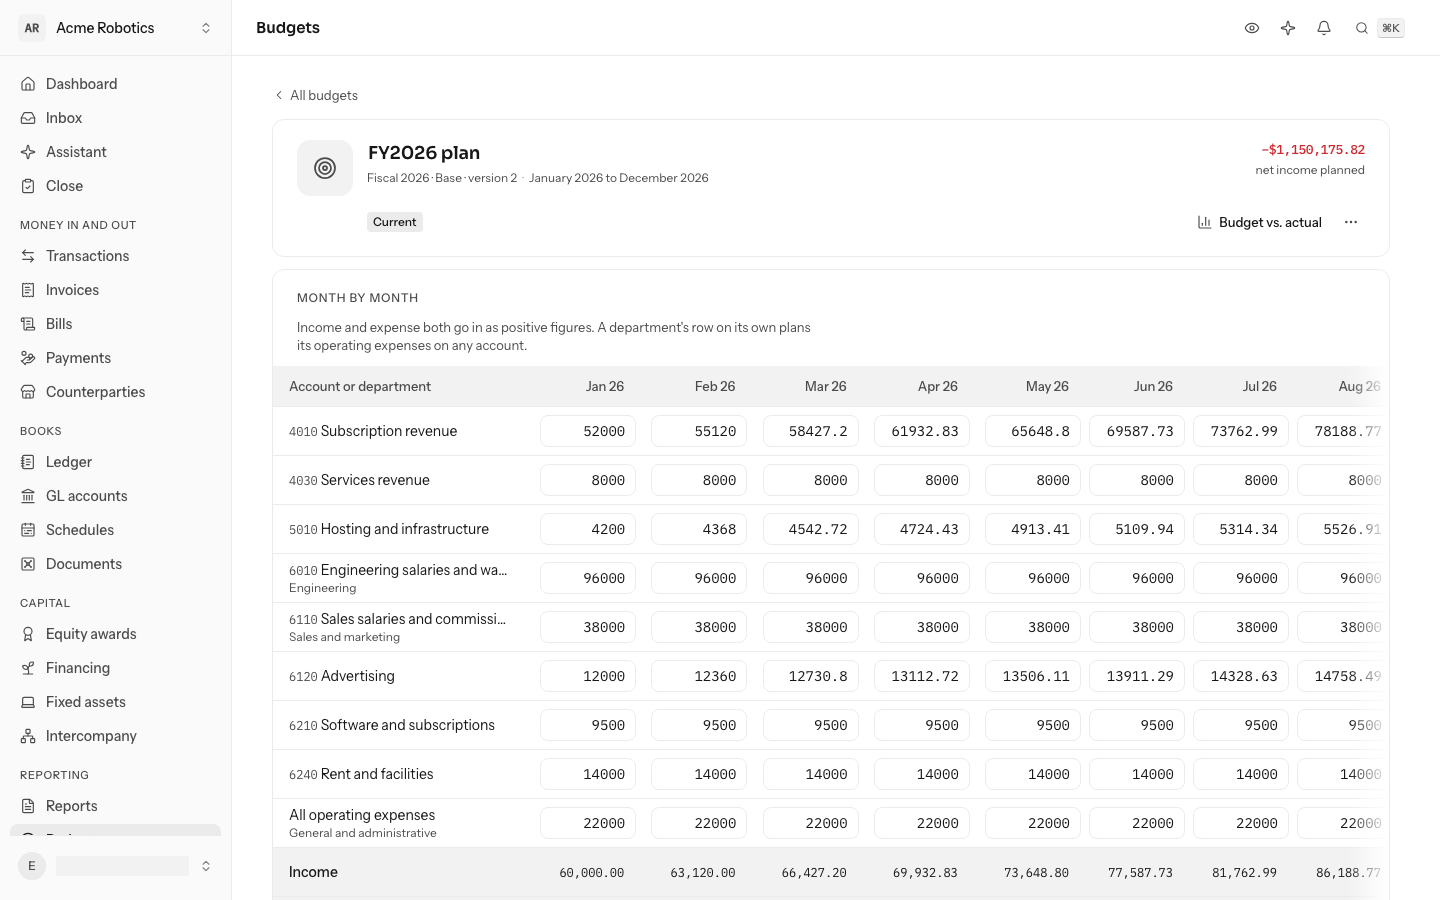Click the Jan 26 Income total 60,000.00

tap(592, 873)
